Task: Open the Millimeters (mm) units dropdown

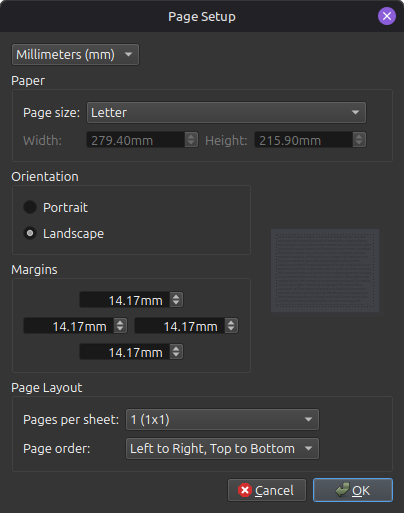Action: coord(75,54)
